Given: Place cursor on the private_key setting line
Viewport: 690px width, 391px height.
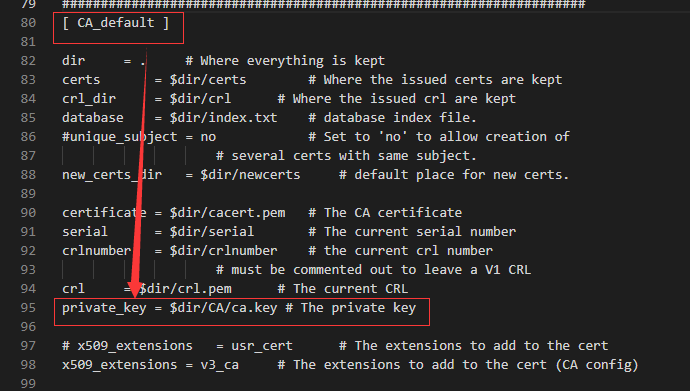Looking at the screenshot, I should pos(239,308).
